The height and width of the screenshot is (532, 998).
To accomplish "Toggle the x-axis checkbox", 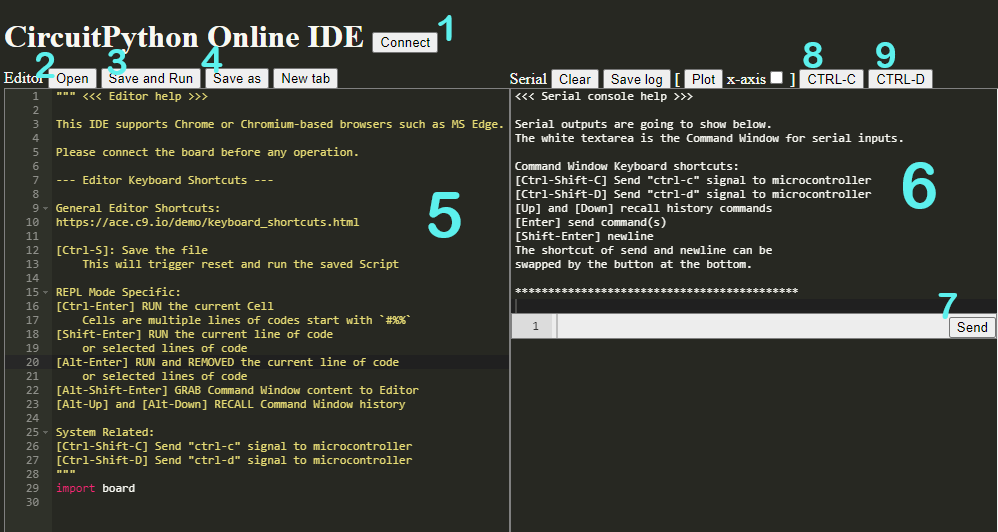I will tap(777, 78).
